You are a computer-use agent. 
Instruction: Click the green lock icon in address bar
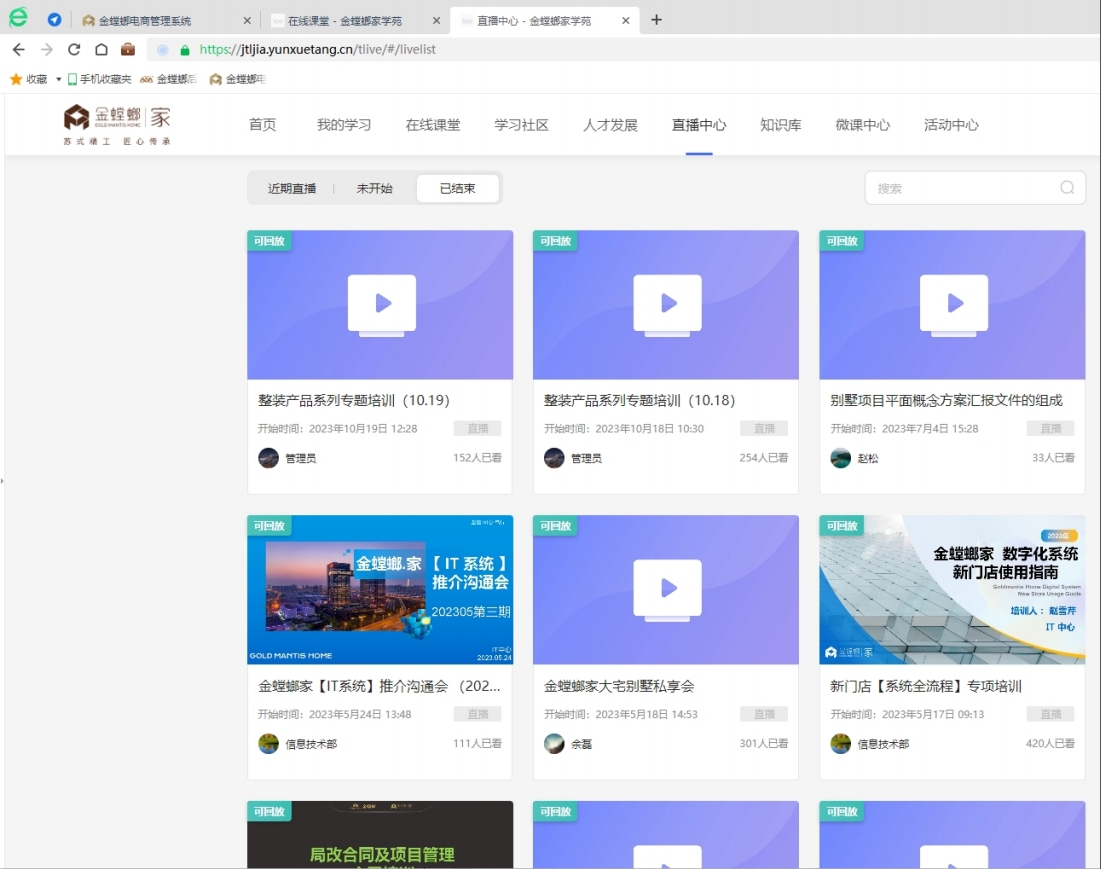185,50
